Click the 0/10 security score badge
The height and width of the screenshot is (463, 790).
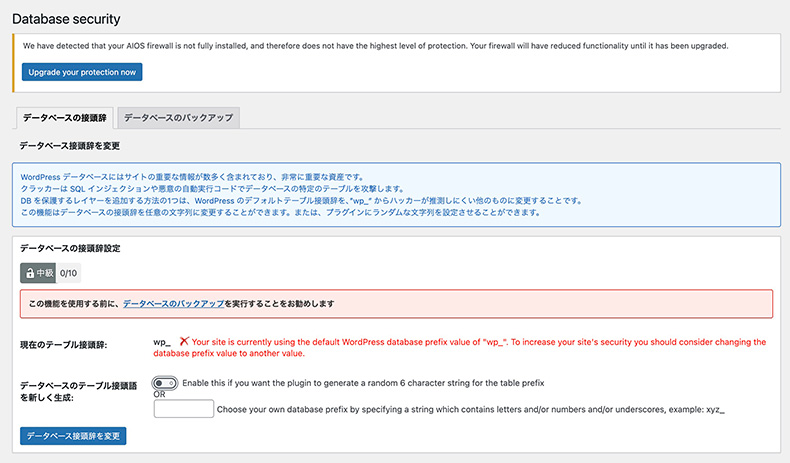[x=68, y=272]
